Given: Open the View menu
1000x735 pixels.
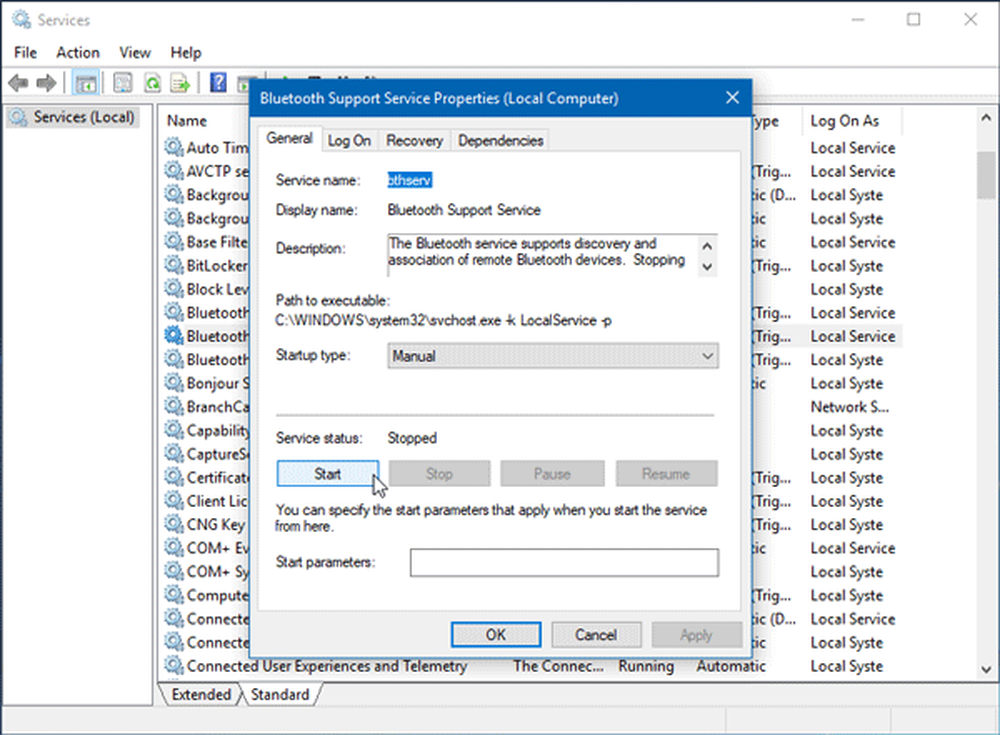Looking at the screenshot, I should pyautogui.click(x=135, y=52).
